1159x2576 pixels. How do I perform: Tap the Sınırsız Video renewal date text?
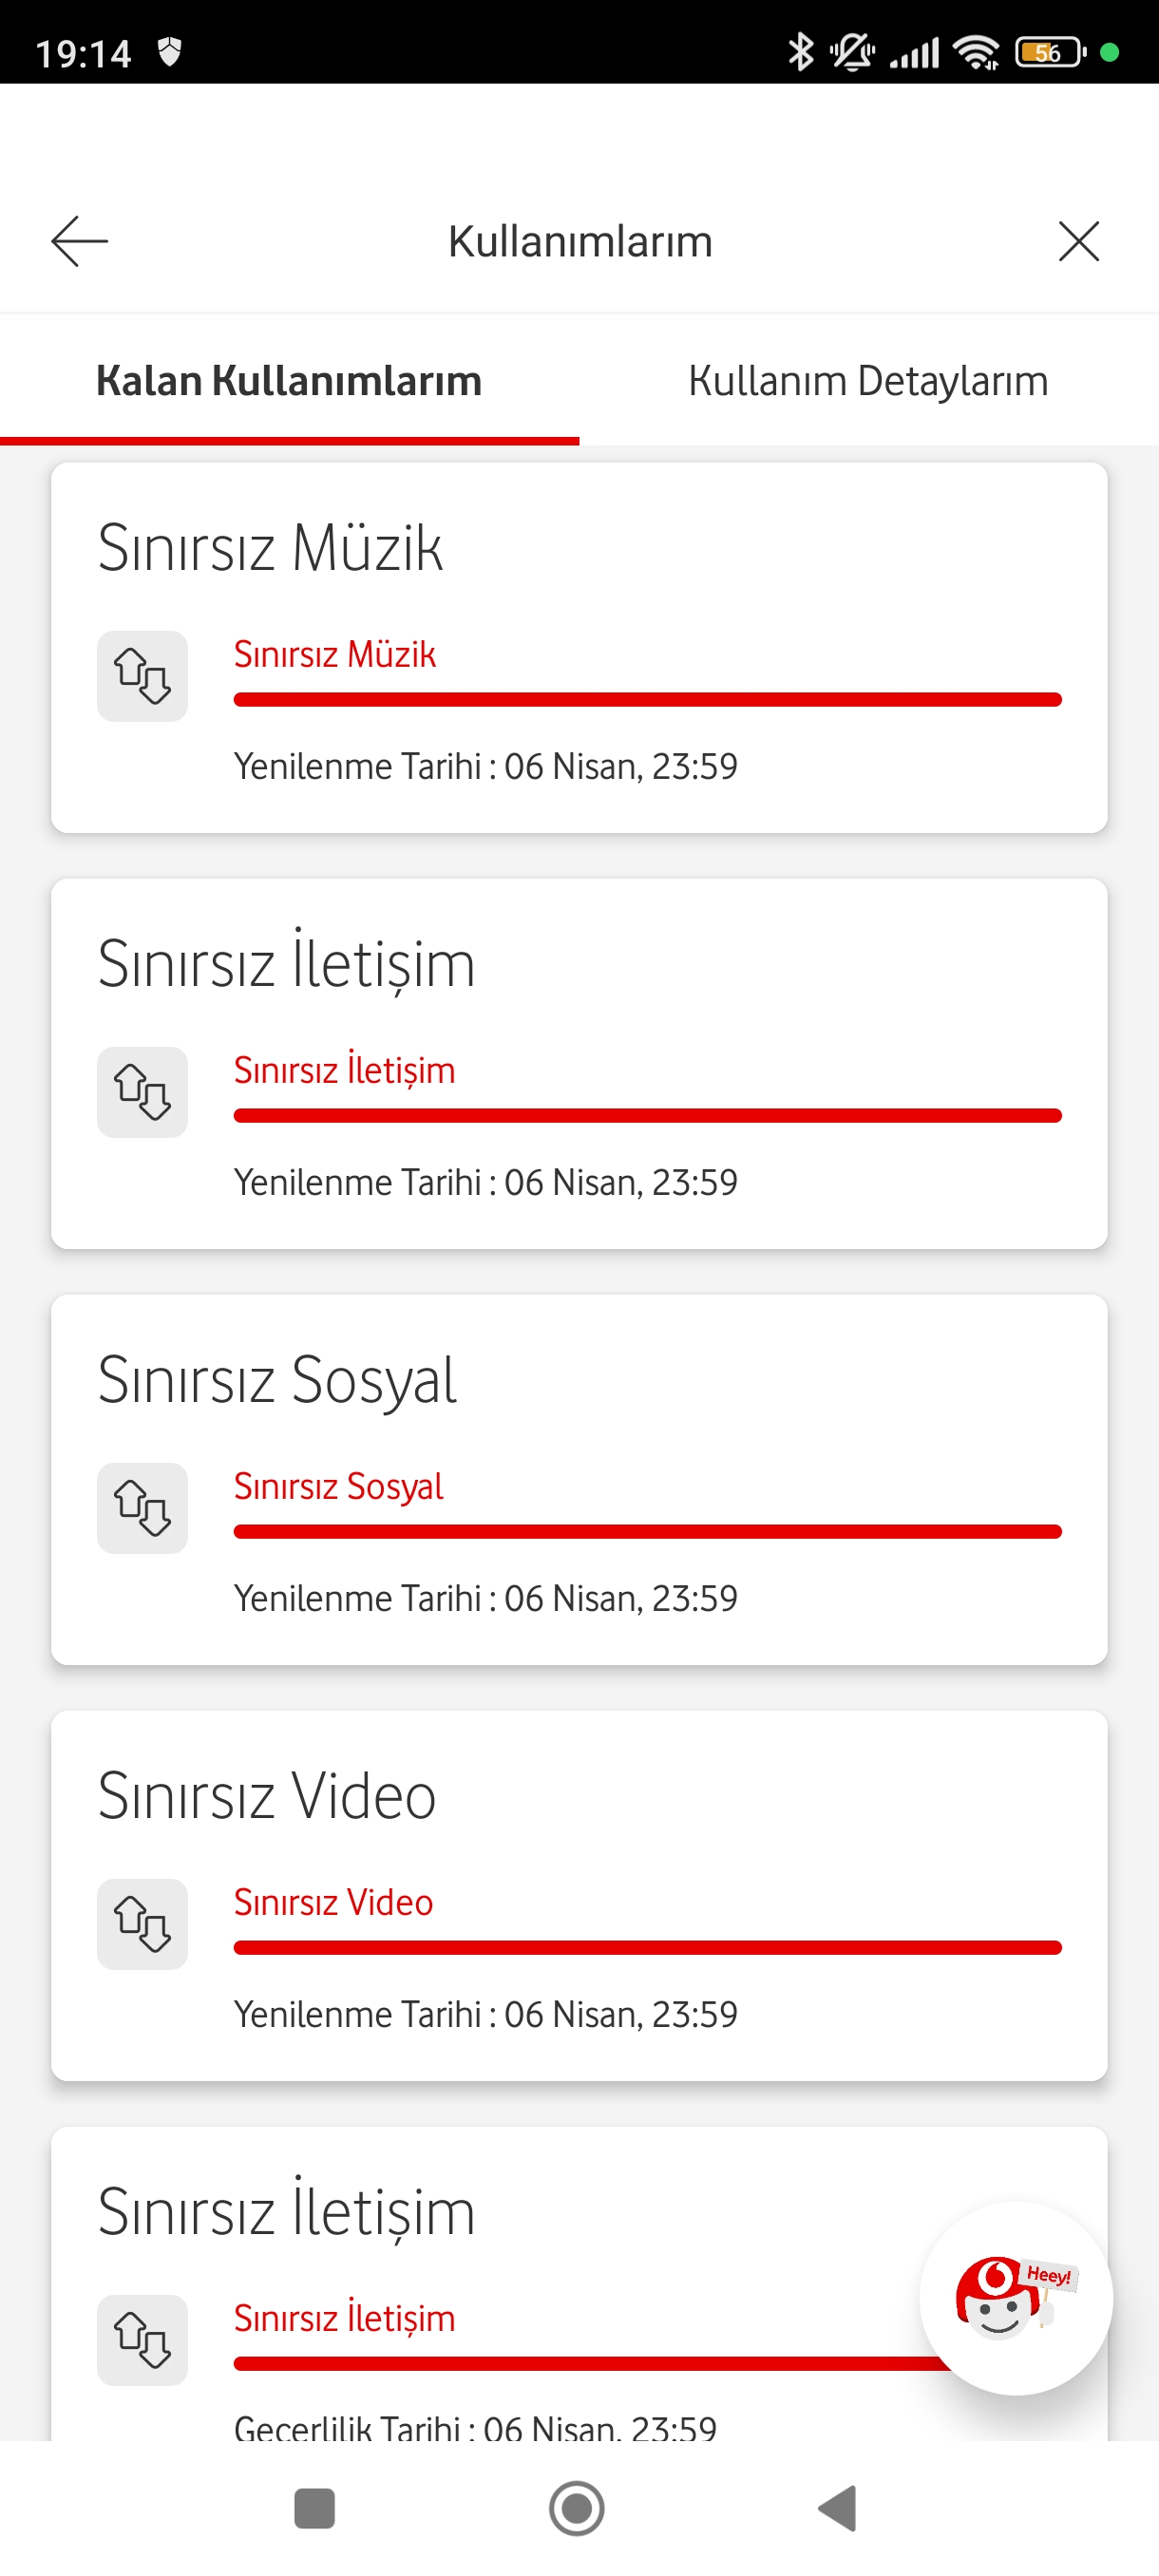(x=485, y=2014)
